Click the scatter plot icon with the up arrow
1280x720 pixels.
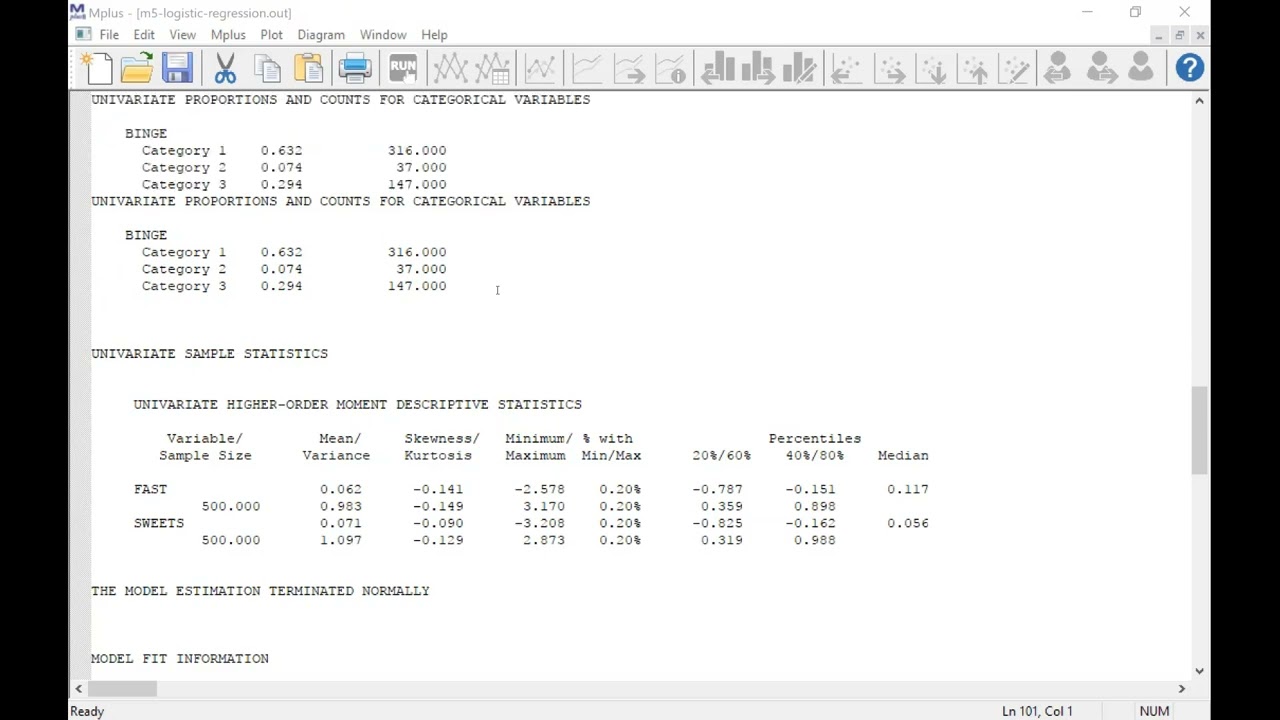(x=973, y=68)
